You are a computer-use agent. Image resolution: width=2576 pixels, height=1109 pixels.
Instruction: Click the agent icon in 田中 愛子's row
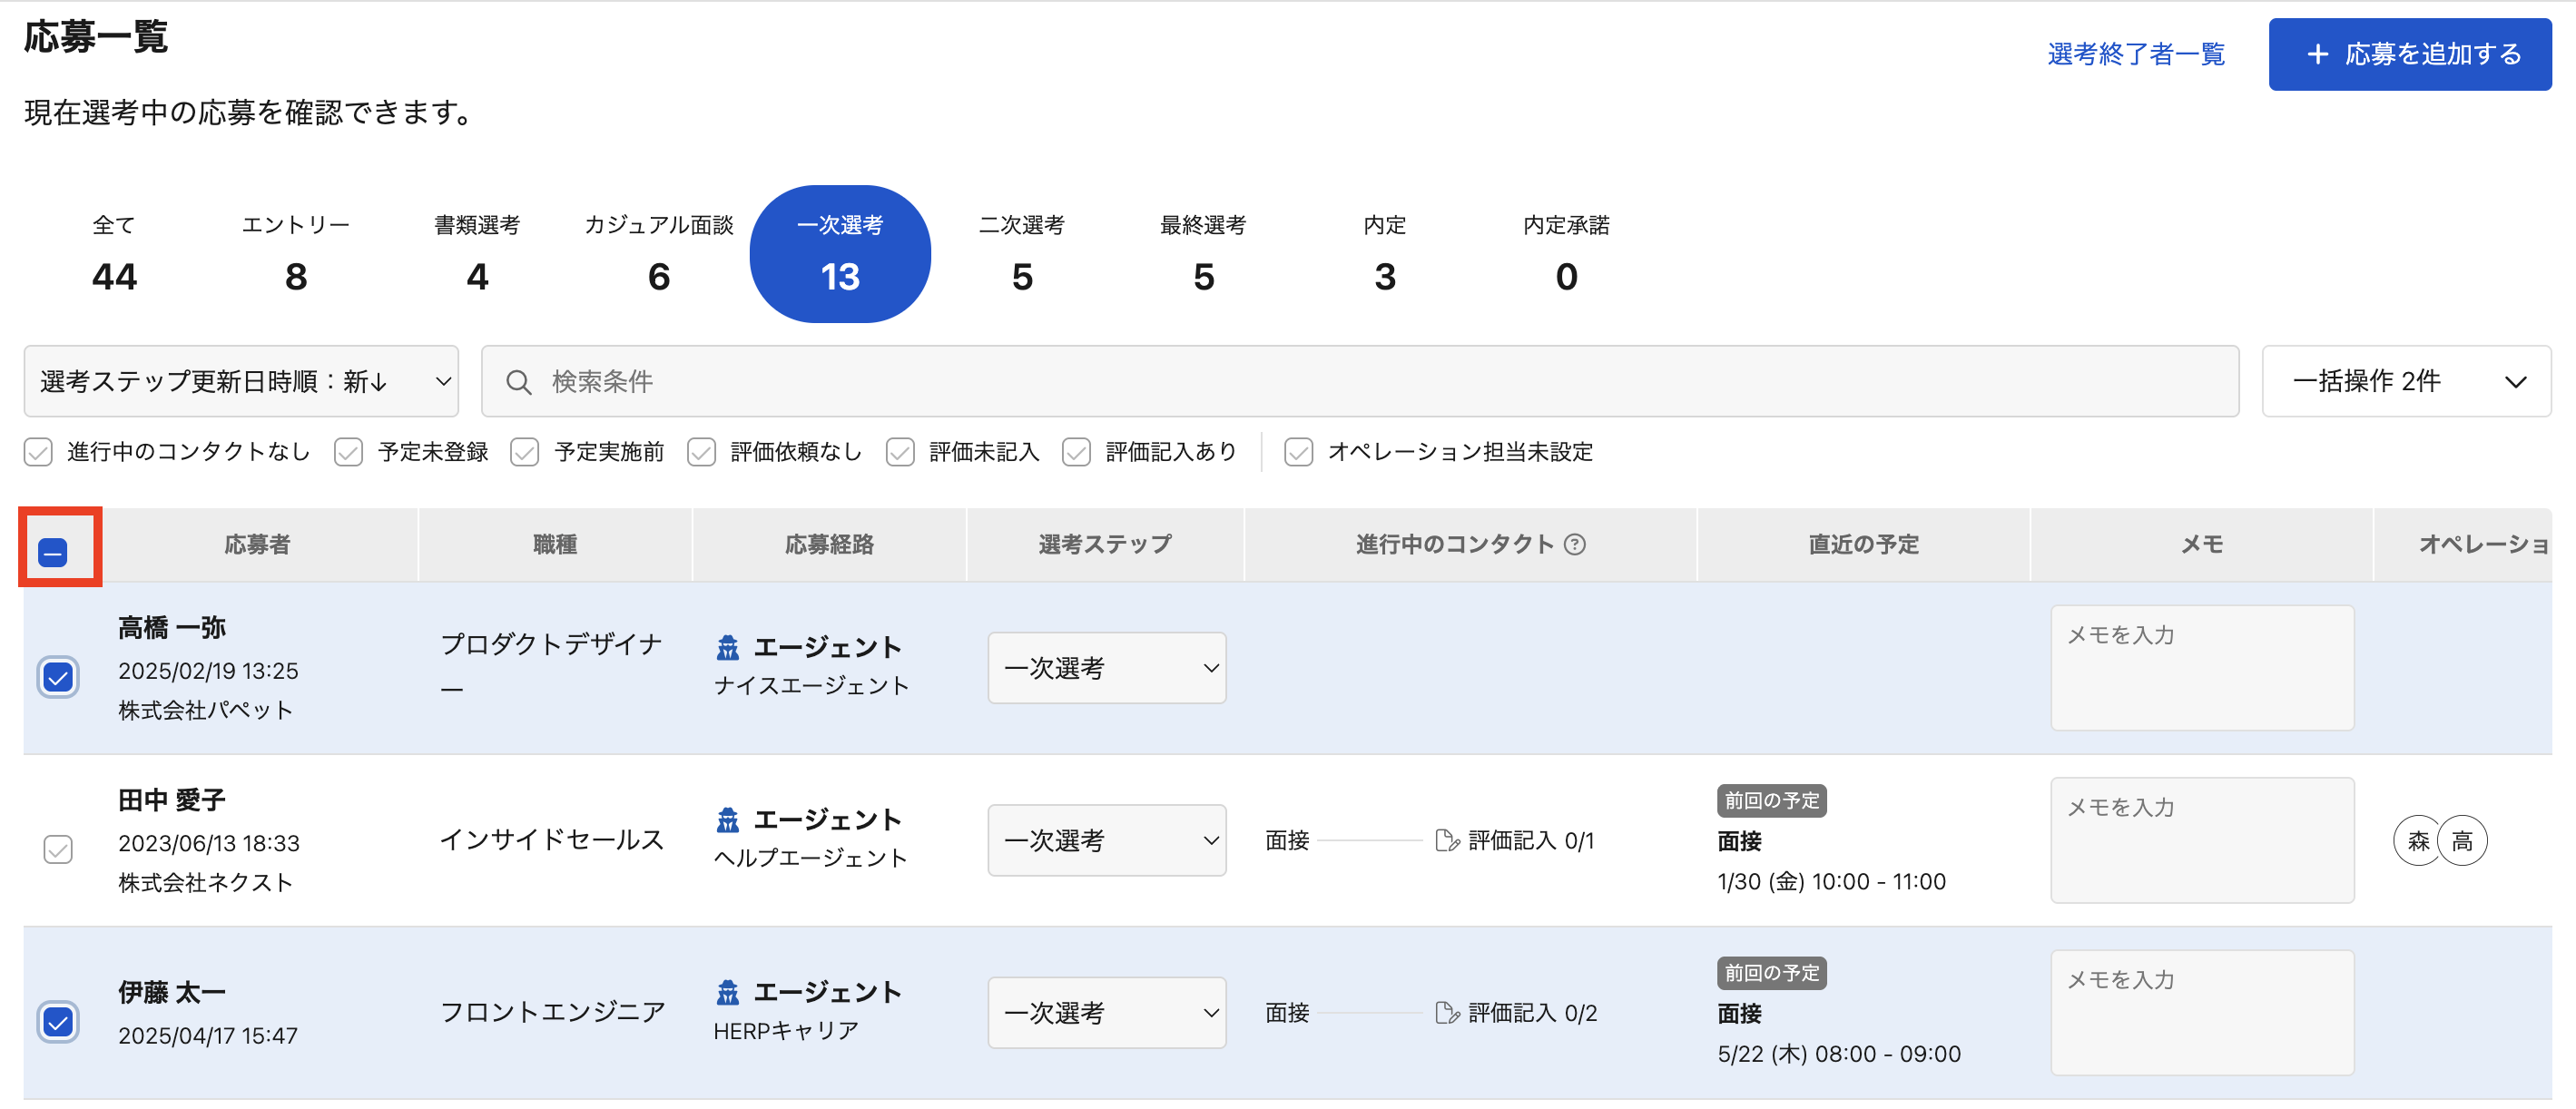click(728, 820)
